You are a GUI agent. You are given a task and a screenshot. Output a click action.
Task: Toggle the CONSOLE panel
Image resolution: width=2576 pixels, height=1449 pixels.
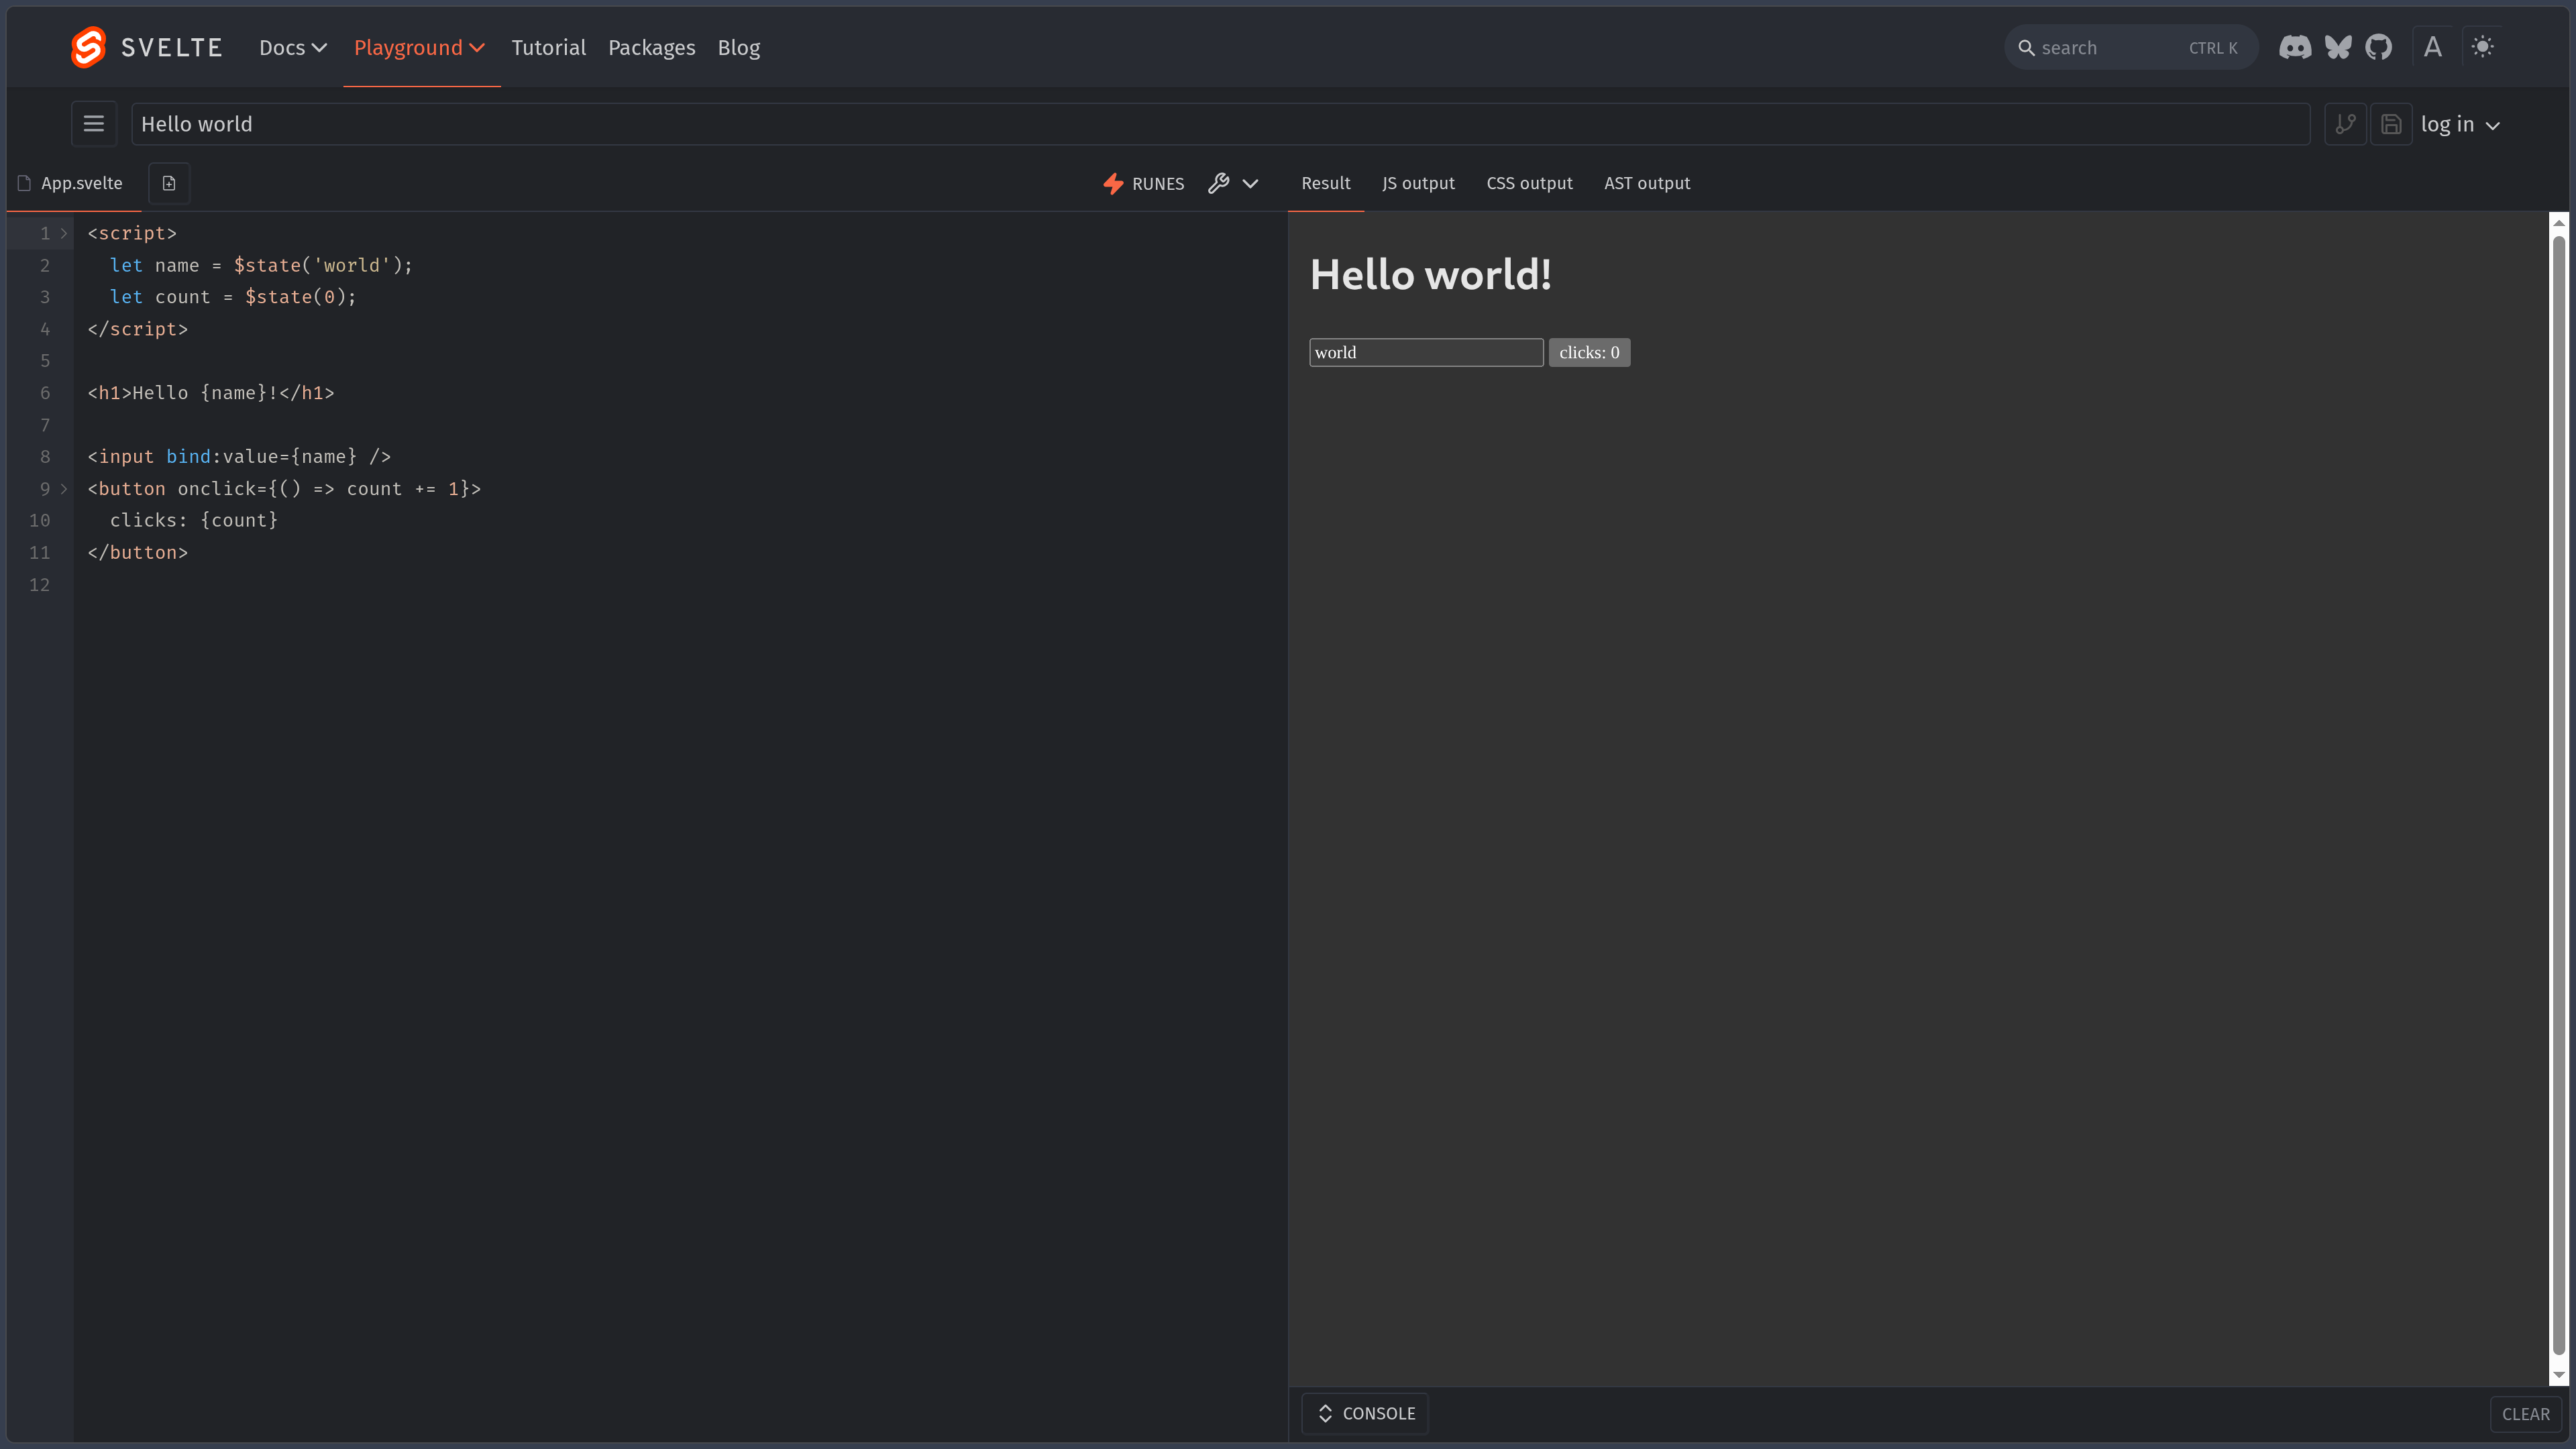click(1365, 1413)
